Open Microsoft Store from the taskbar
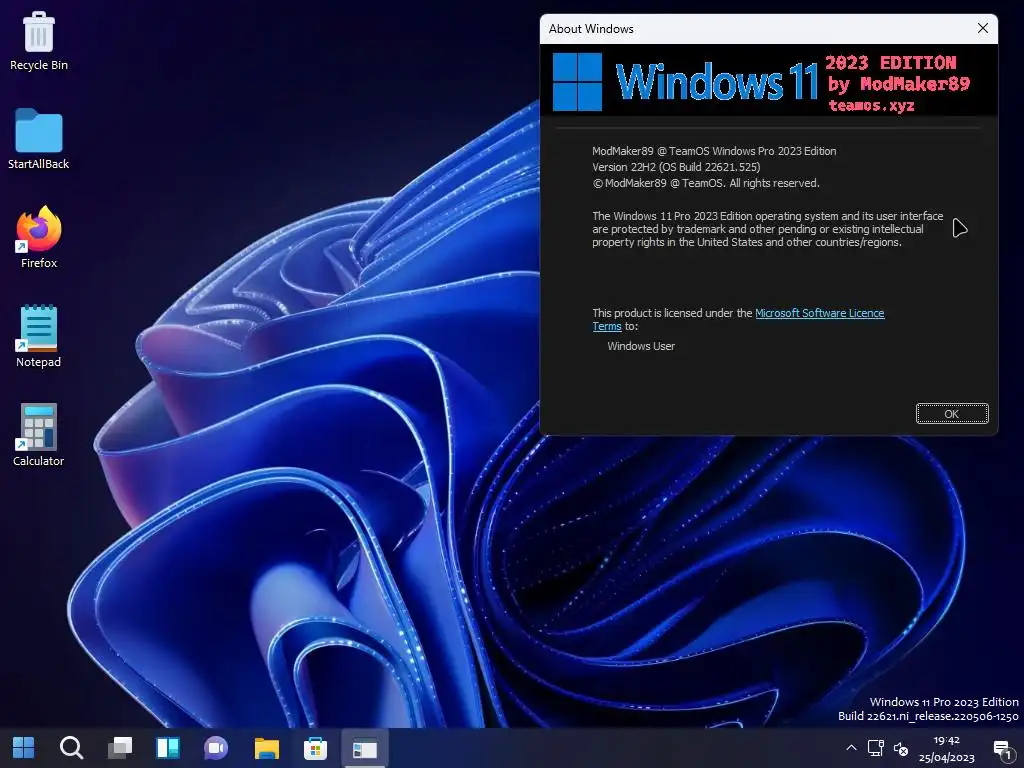This screenshot has width=1024, height=768. [x=315, y=748]
